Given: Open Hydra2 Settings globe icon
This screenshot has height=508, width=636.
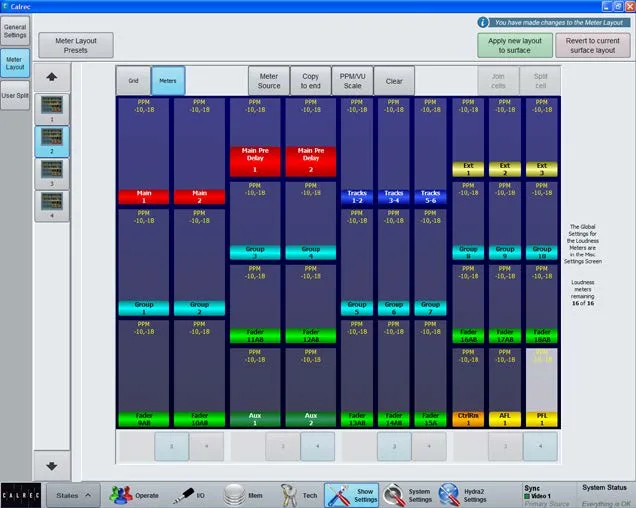Looking at the screenshot, I should click(x=463, y=495).
